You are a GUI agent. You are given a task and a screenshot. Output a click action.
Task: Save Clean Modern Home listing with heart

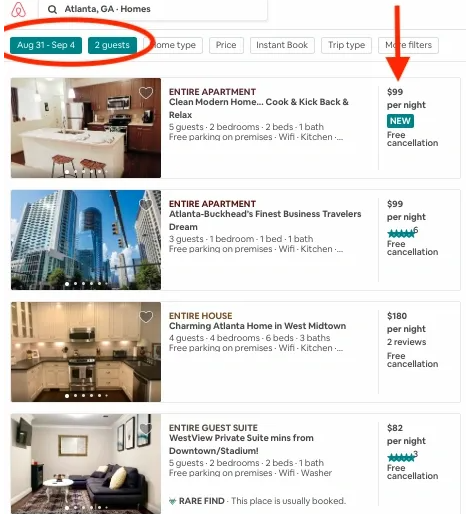[x=146, y=93]
